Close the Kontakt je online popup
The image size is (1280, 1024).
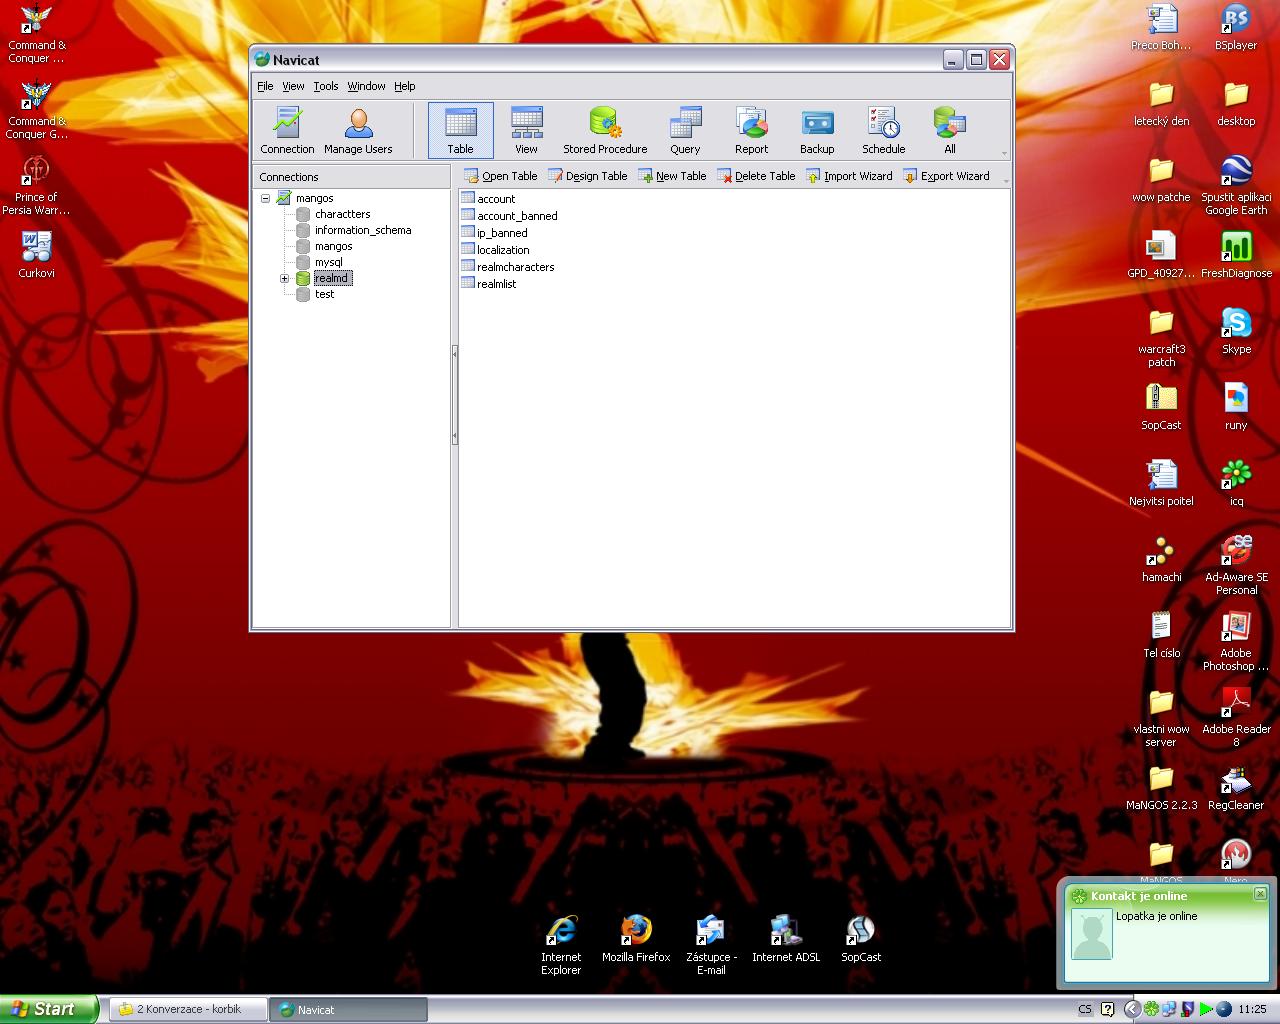coord(1260,894)
